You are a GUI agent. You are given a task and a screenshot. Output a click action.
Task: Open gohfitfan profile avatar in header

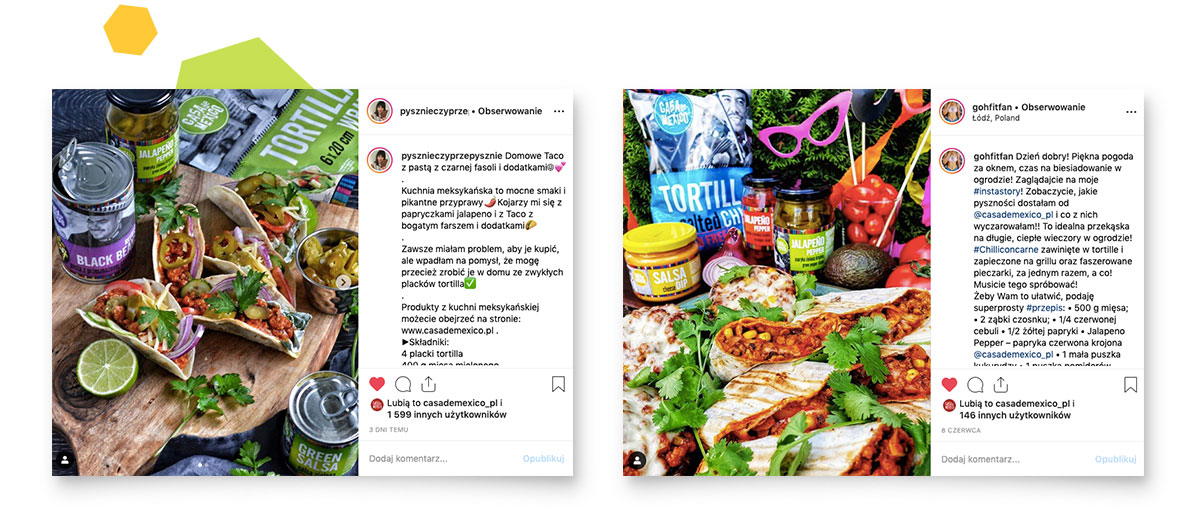point(952,112)
